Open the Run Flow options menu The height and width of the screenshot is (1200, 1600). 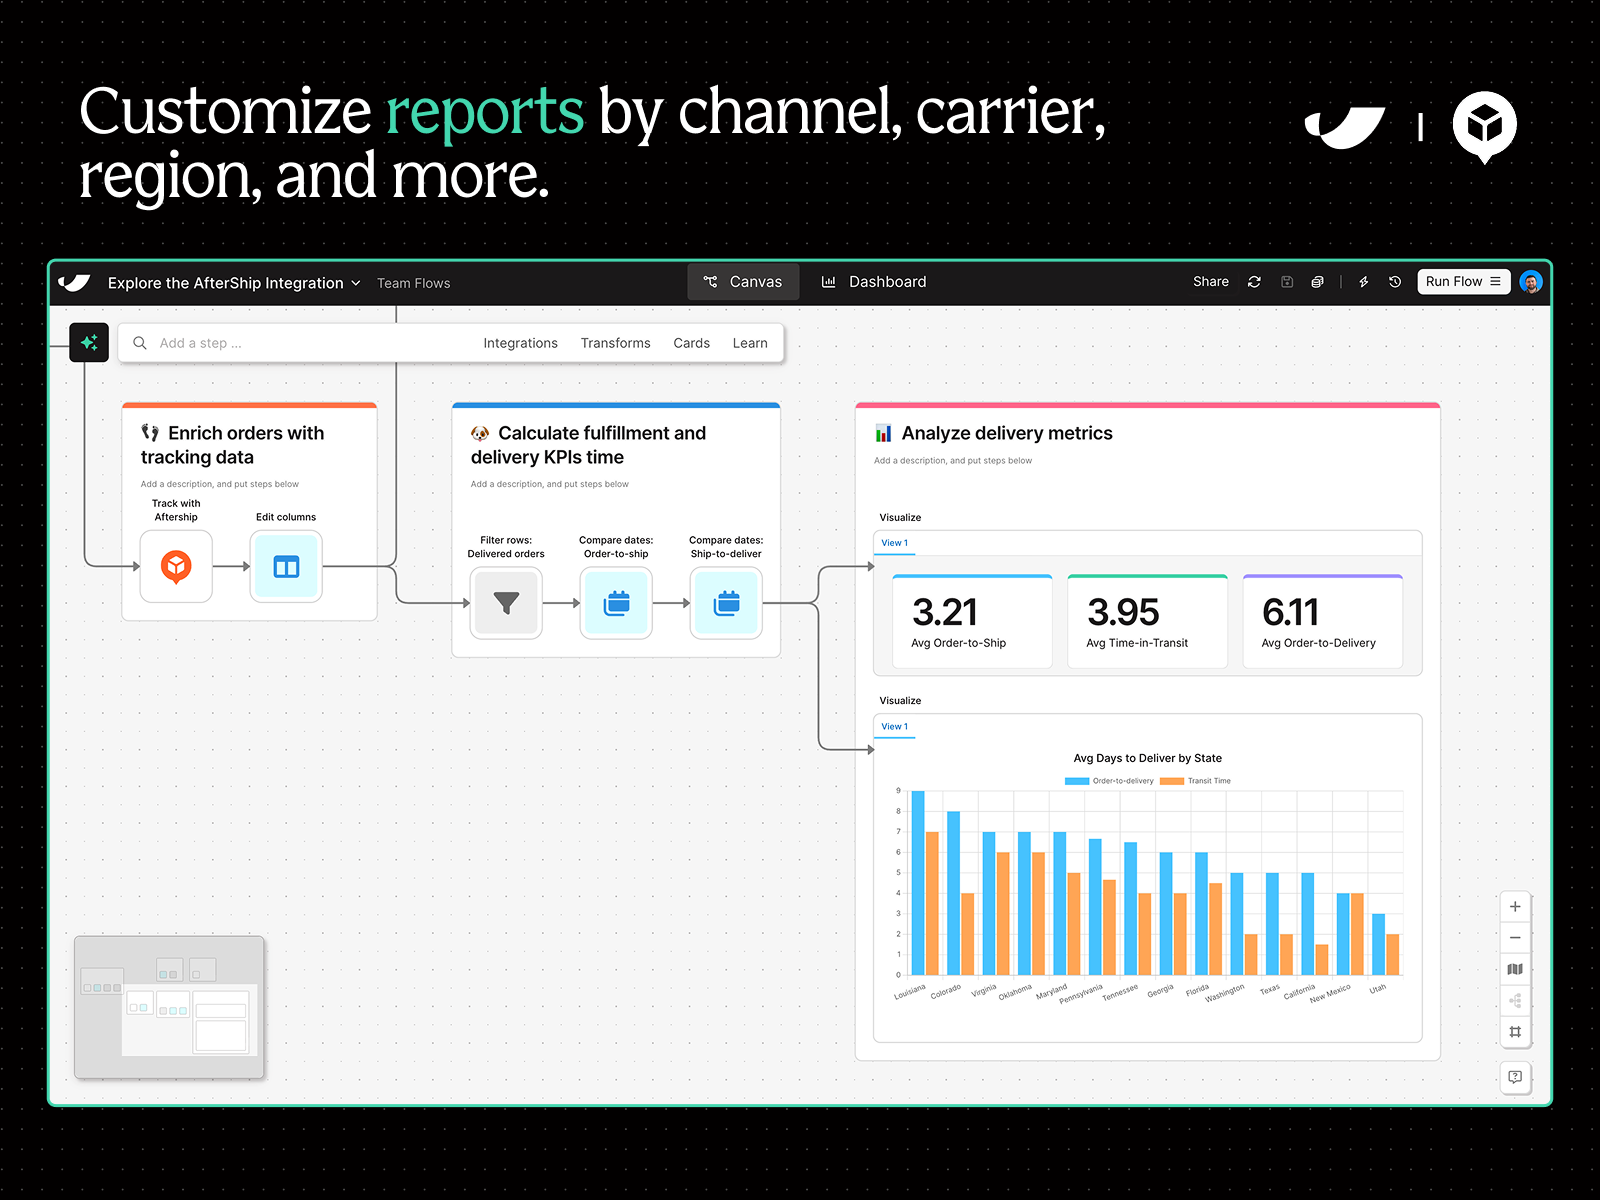point(1494,281)
